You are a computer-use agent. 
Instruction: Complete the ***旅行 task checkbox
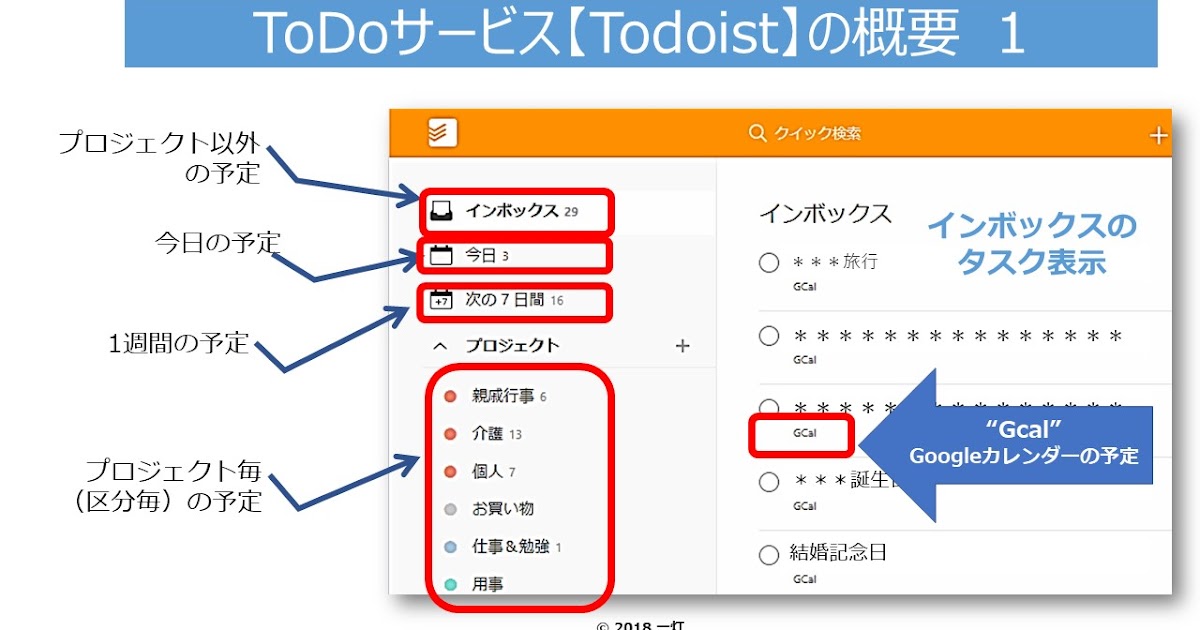click(769, 263)
